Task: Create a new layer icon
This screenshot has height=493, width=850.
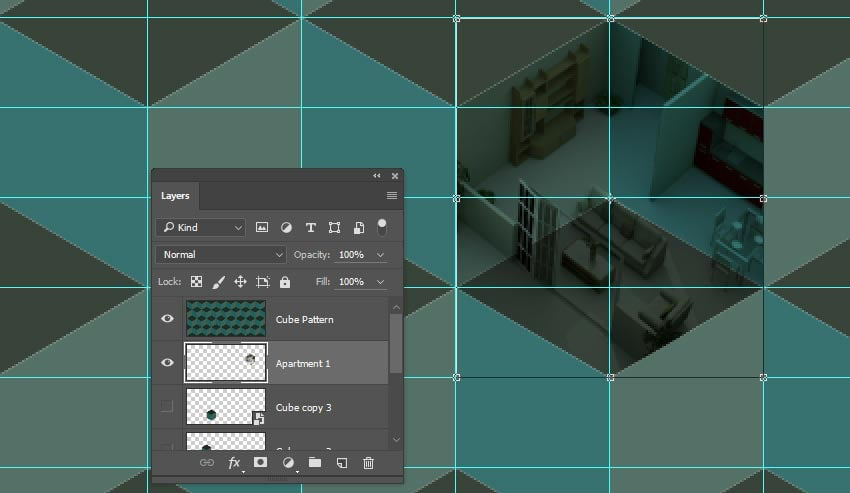Action: pyautogui.click(x=342, y=463)
